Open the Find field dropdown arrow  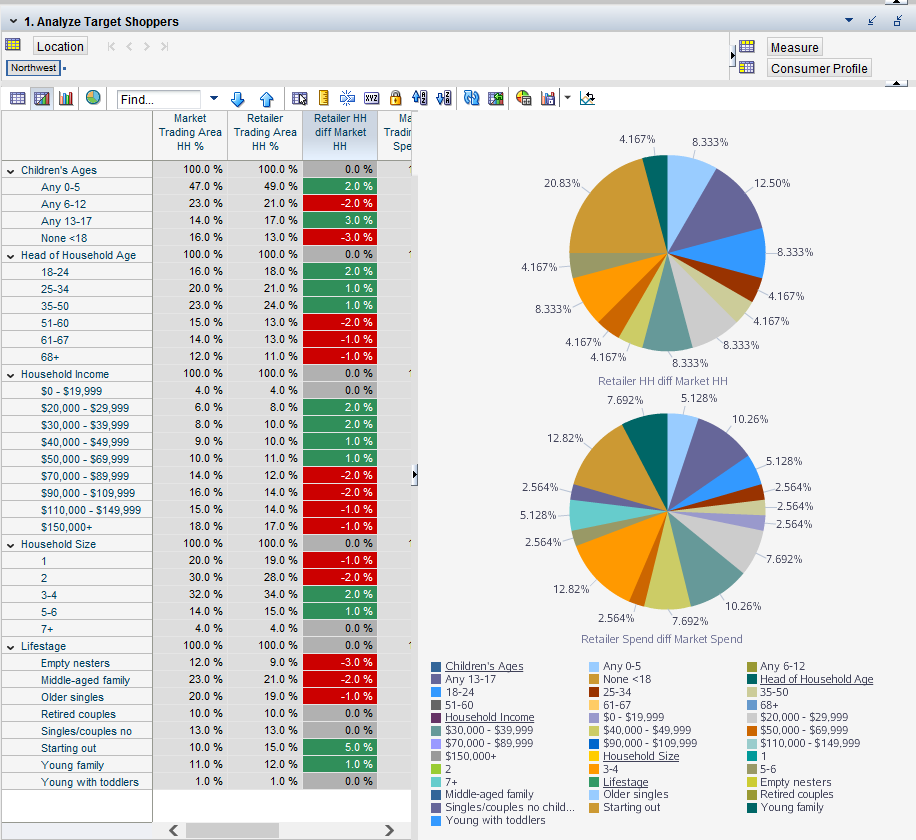(214, 98)
